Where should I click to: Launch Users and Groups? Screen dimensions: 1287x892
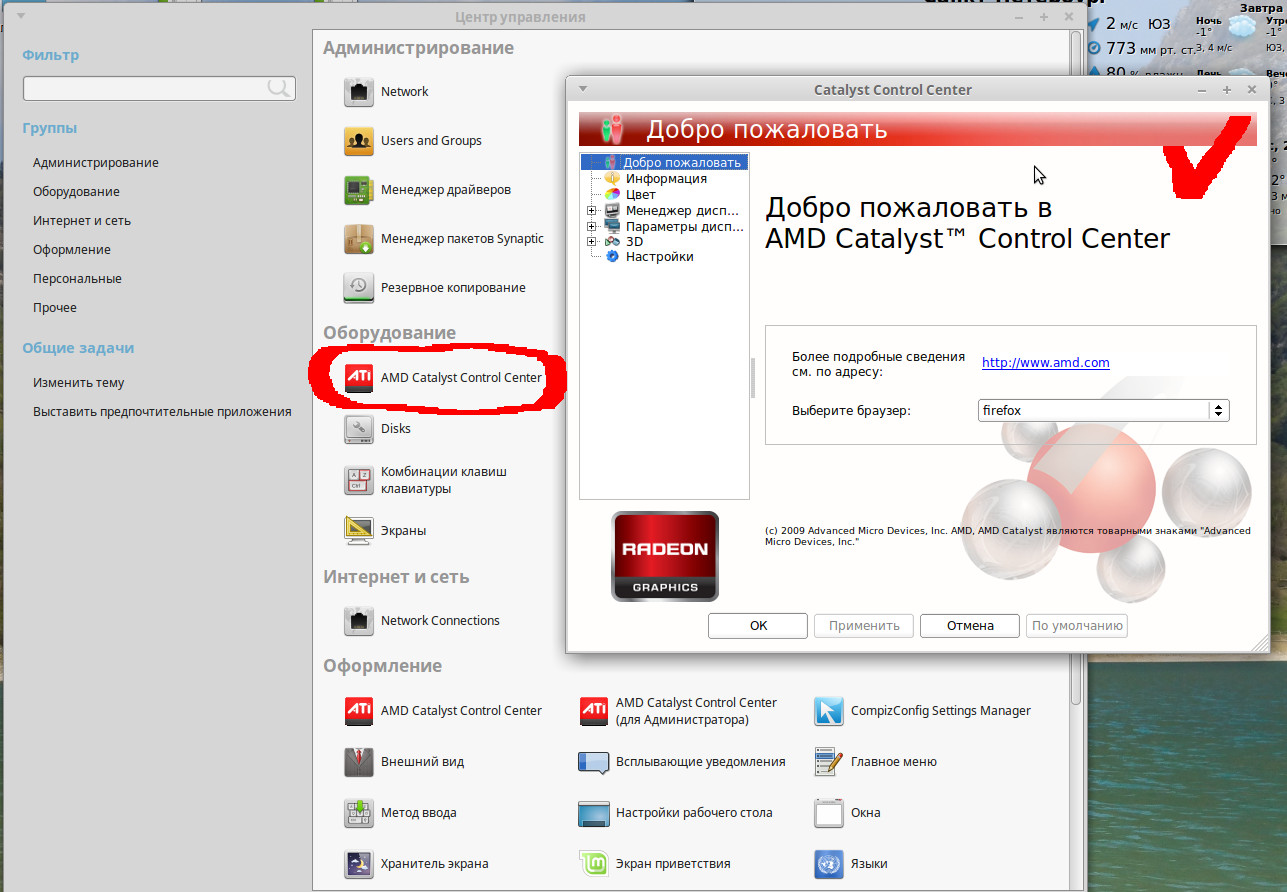tap(359, 141)
